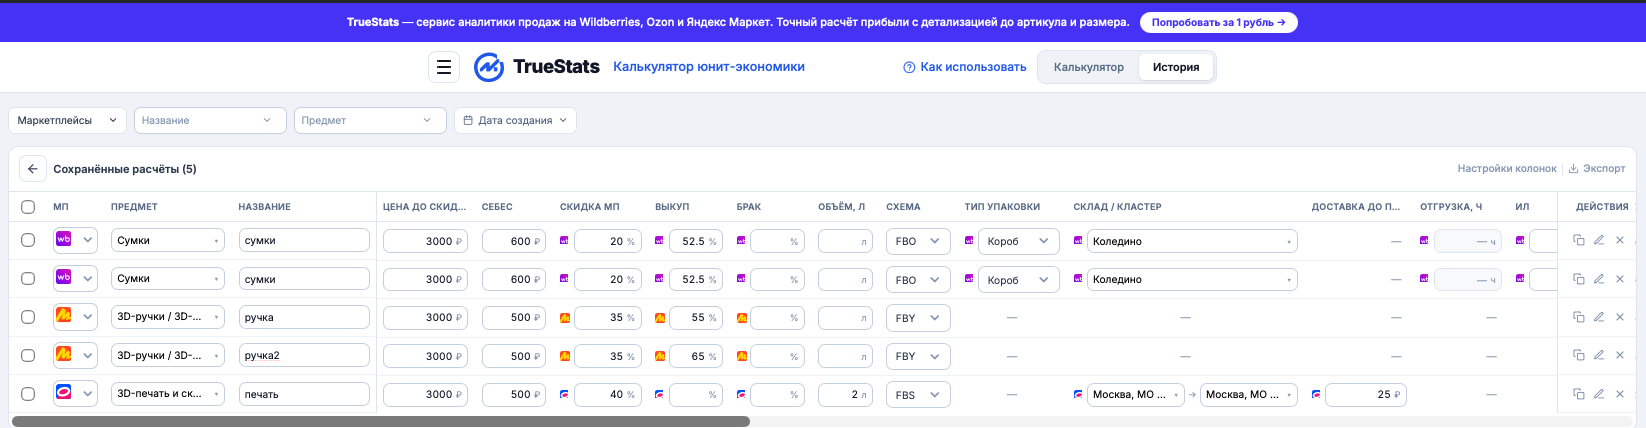Click the ДЕЙСТВИЯ column header
This screenshot has width=1646, height=428.
click(1602, 207)
